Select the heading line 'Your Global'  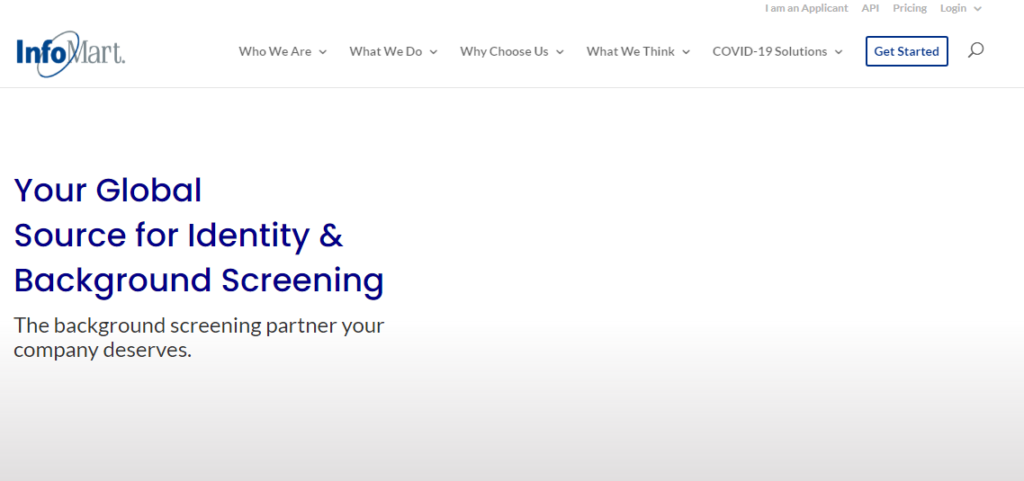pyautogui.click(x=108, y=191)
